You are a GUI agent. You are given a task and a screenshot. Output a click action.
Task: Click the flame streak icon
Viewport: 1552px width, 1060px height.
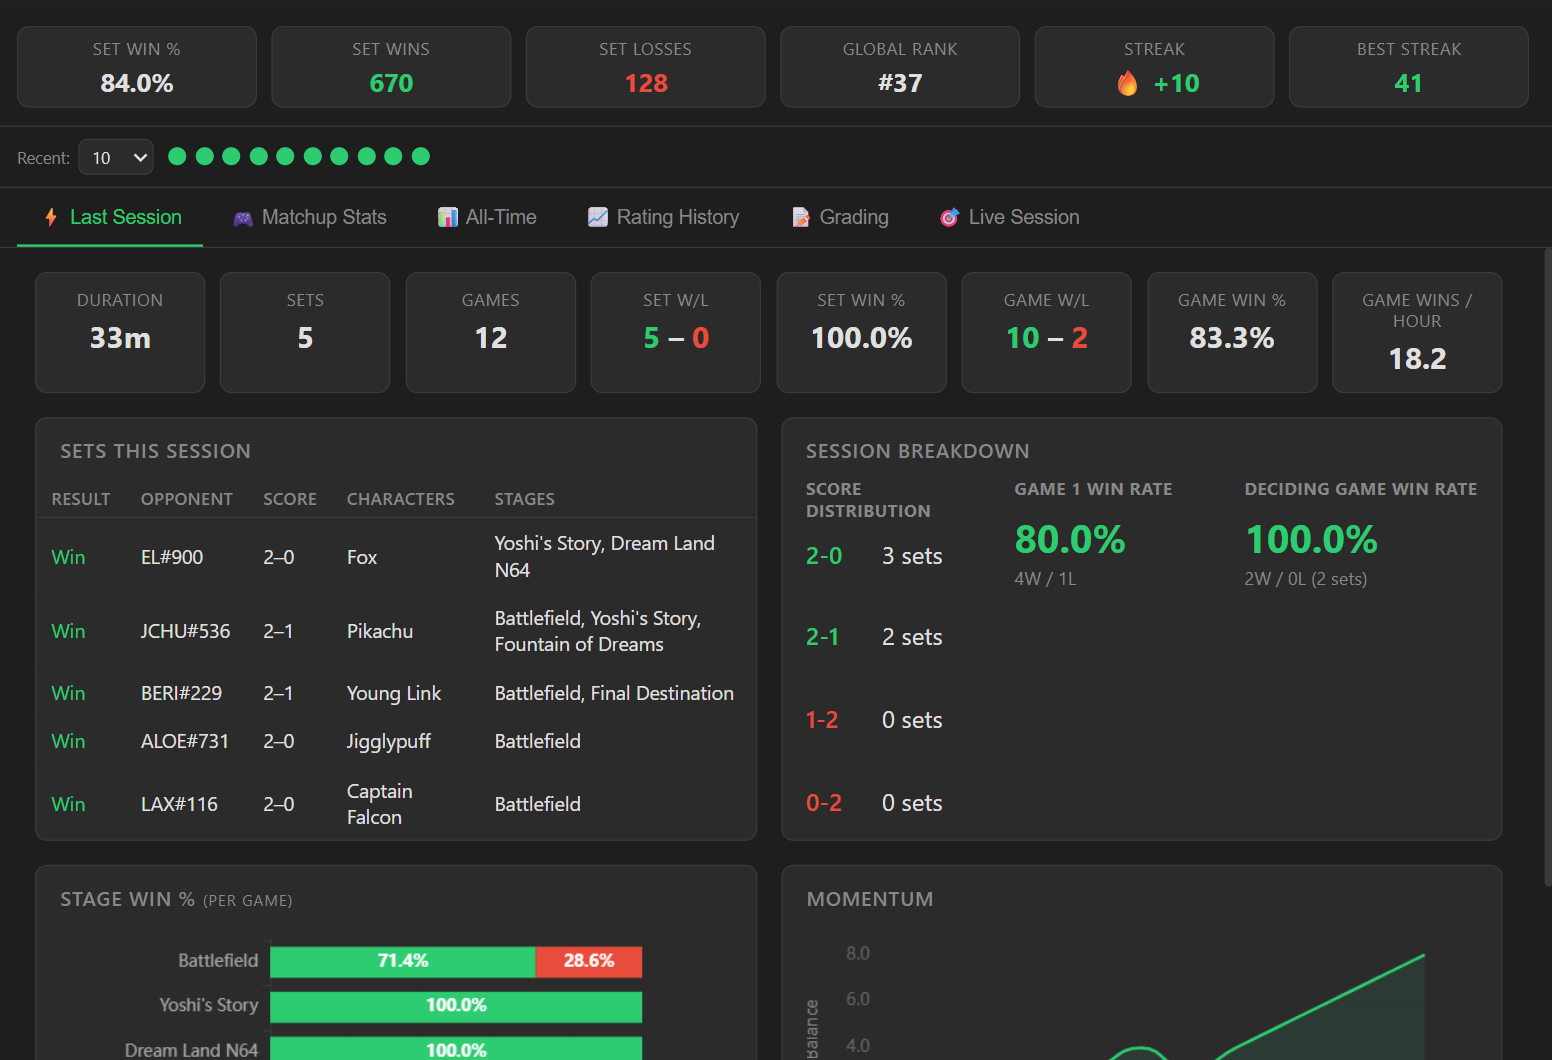[1127, 83]
